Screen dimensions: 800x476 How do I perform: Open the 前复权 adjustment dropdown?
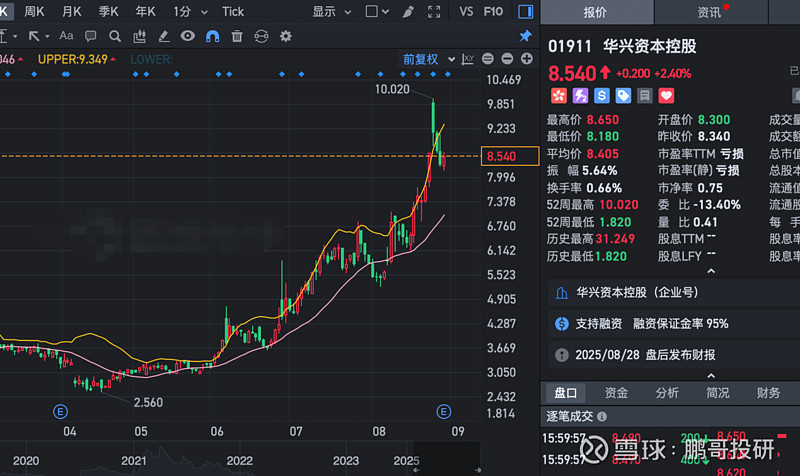429,59
